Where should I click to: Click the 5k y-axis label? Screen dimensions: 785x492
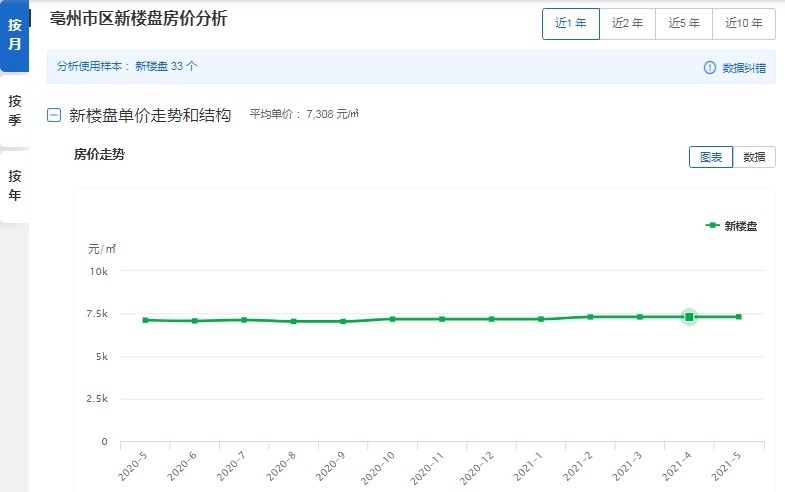[102, 356]
